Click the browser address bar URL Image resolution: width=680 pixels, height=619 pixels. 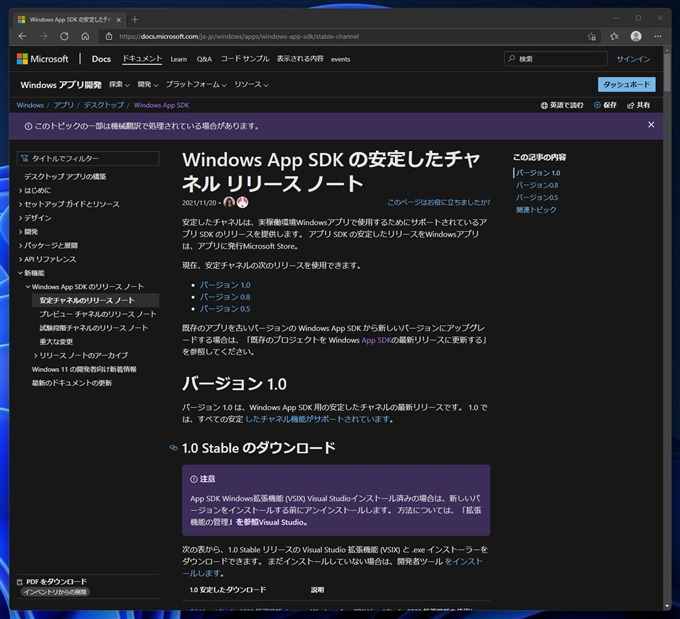tap(239, 36)
